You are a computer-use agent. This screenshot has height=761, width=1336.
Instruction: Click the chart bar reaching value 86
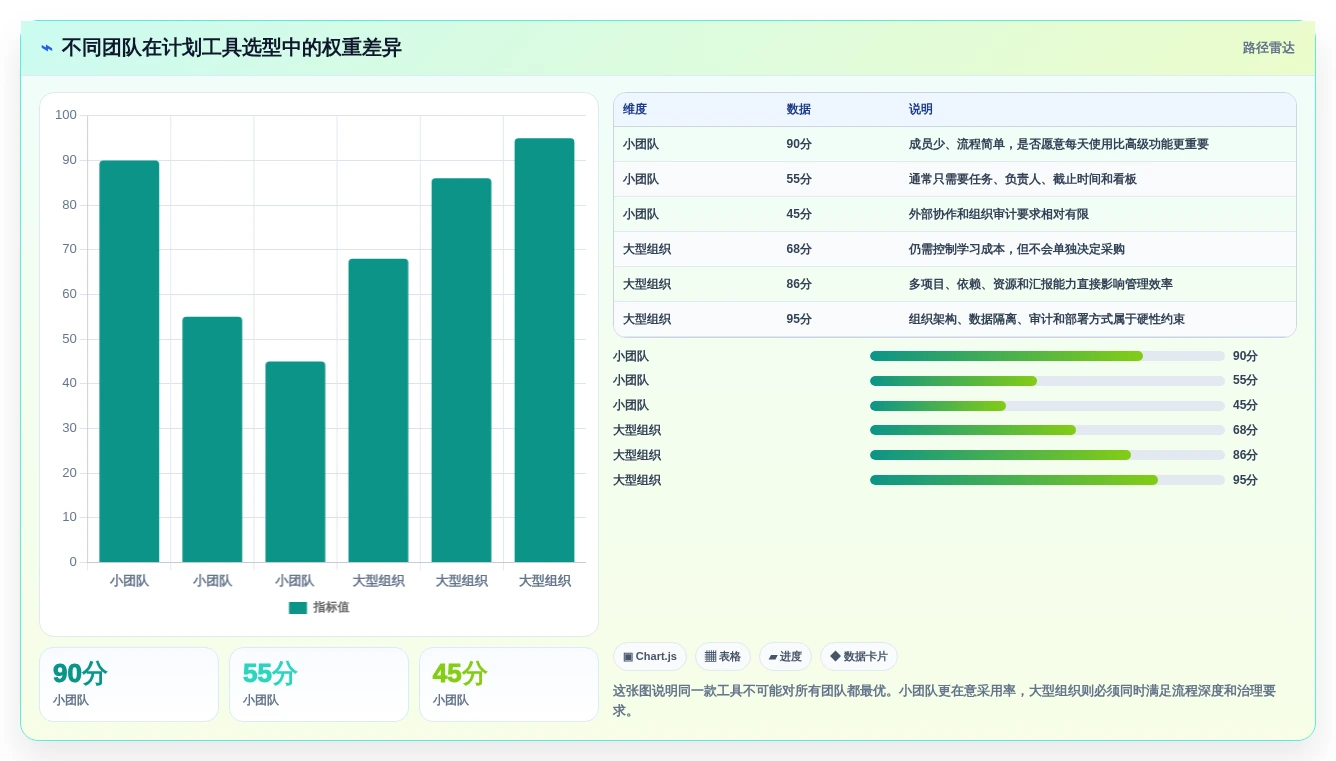click(461, 370)
